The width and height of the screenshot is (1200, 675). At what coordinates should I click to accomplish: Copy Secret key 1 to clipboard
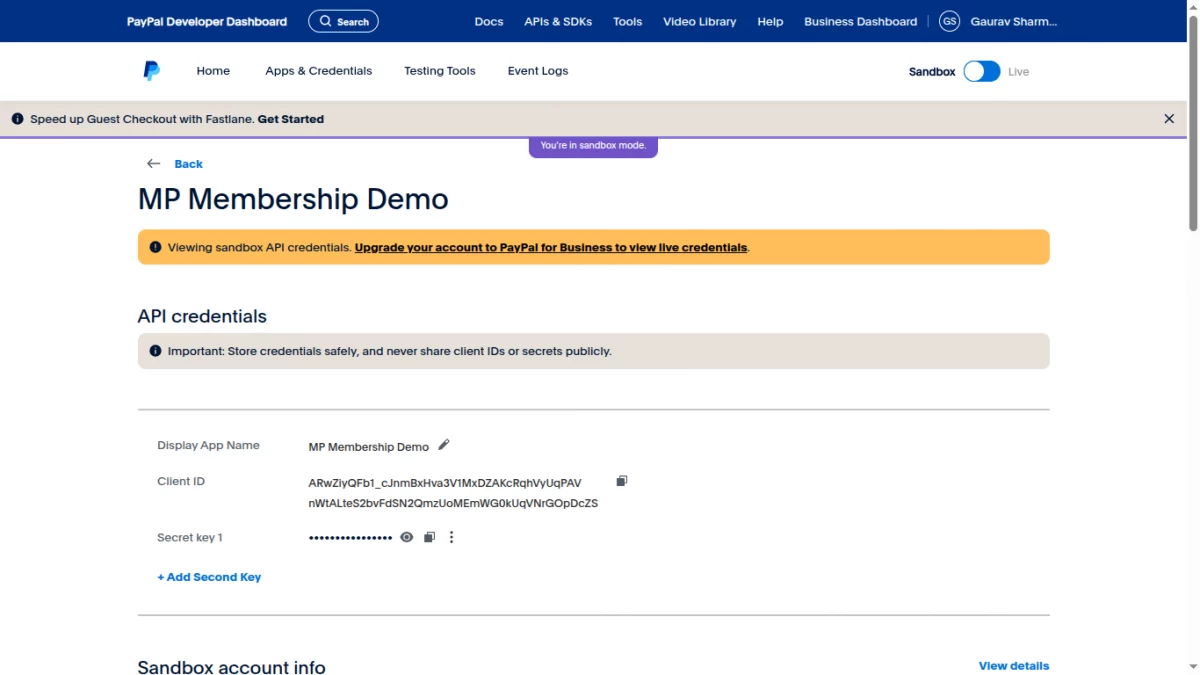tap(429, 537)
